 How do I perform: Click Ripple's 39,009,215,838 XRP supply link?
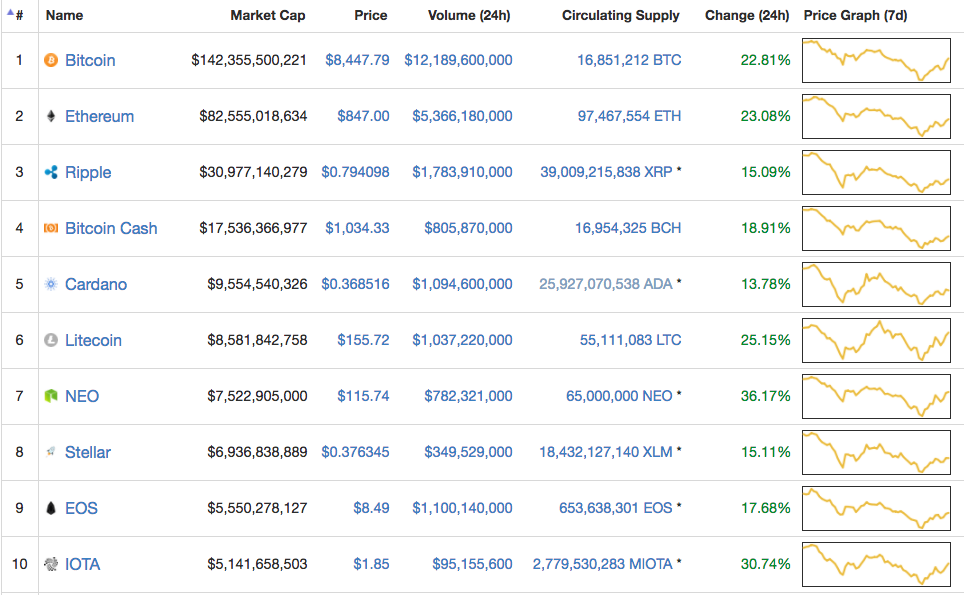pyautogui.click(x=606, y=173)
